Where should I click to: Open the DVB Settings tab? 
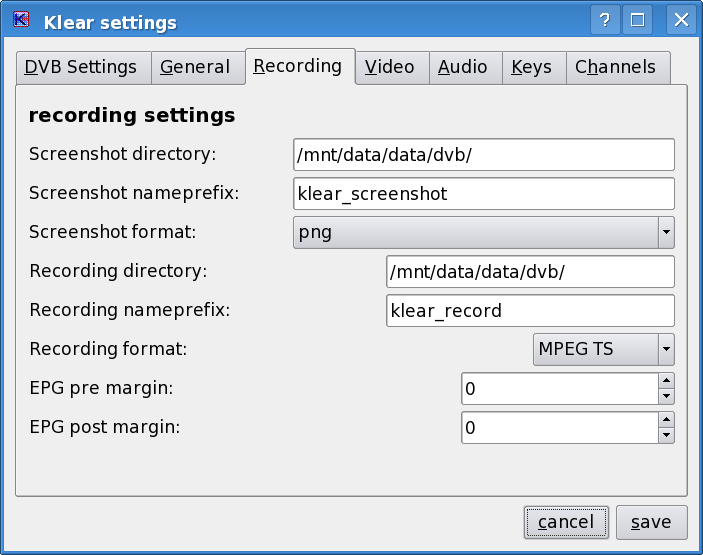(x=82, y=67)
